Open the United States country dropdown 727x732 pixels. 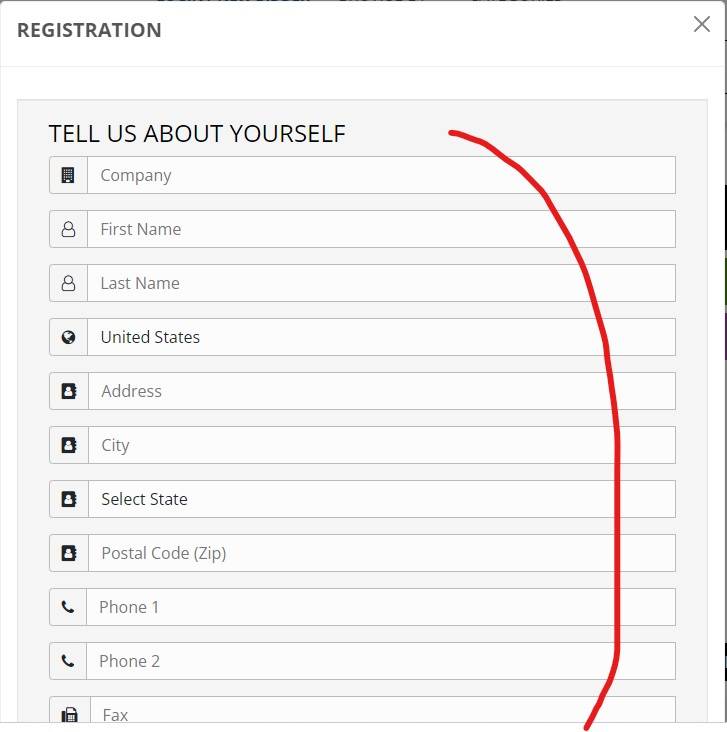[381, 337]
